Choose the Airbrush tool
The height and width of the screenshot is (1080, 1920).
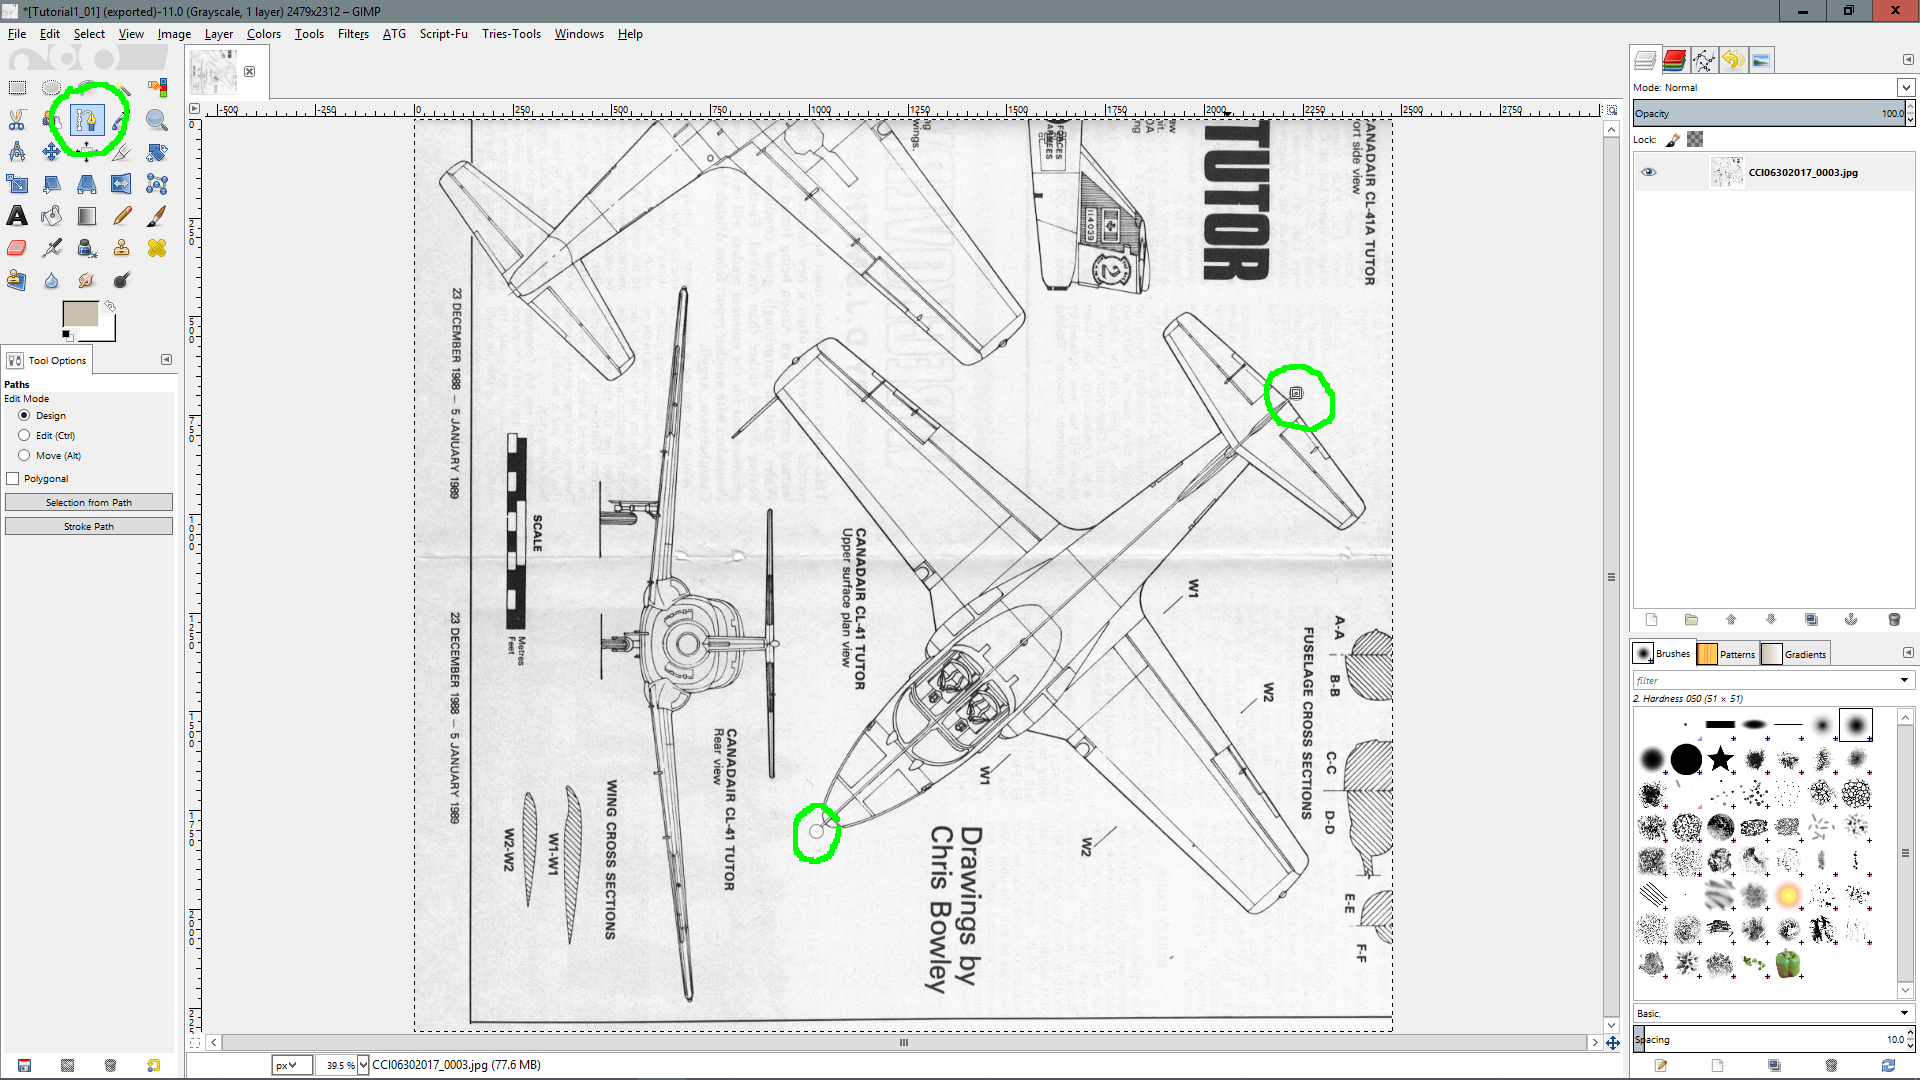52,248
